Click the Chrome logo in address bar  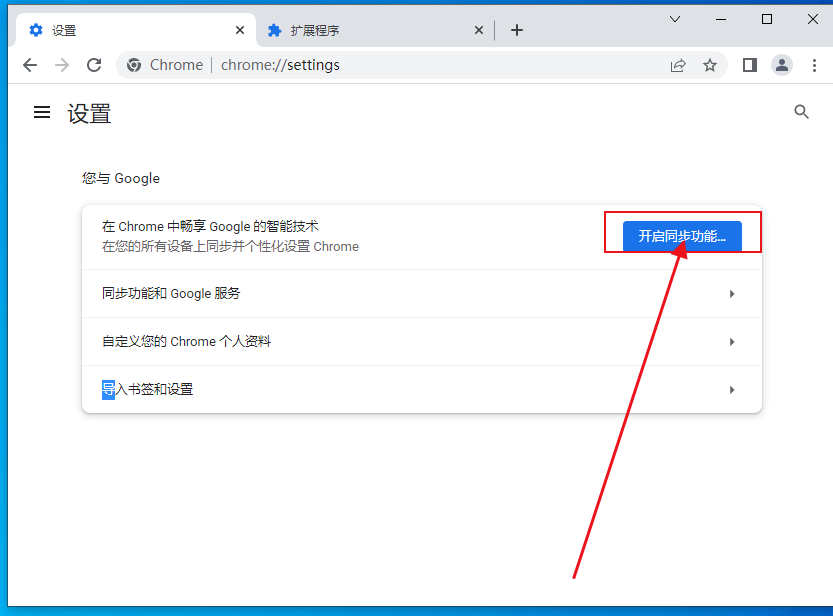point(134,65)
